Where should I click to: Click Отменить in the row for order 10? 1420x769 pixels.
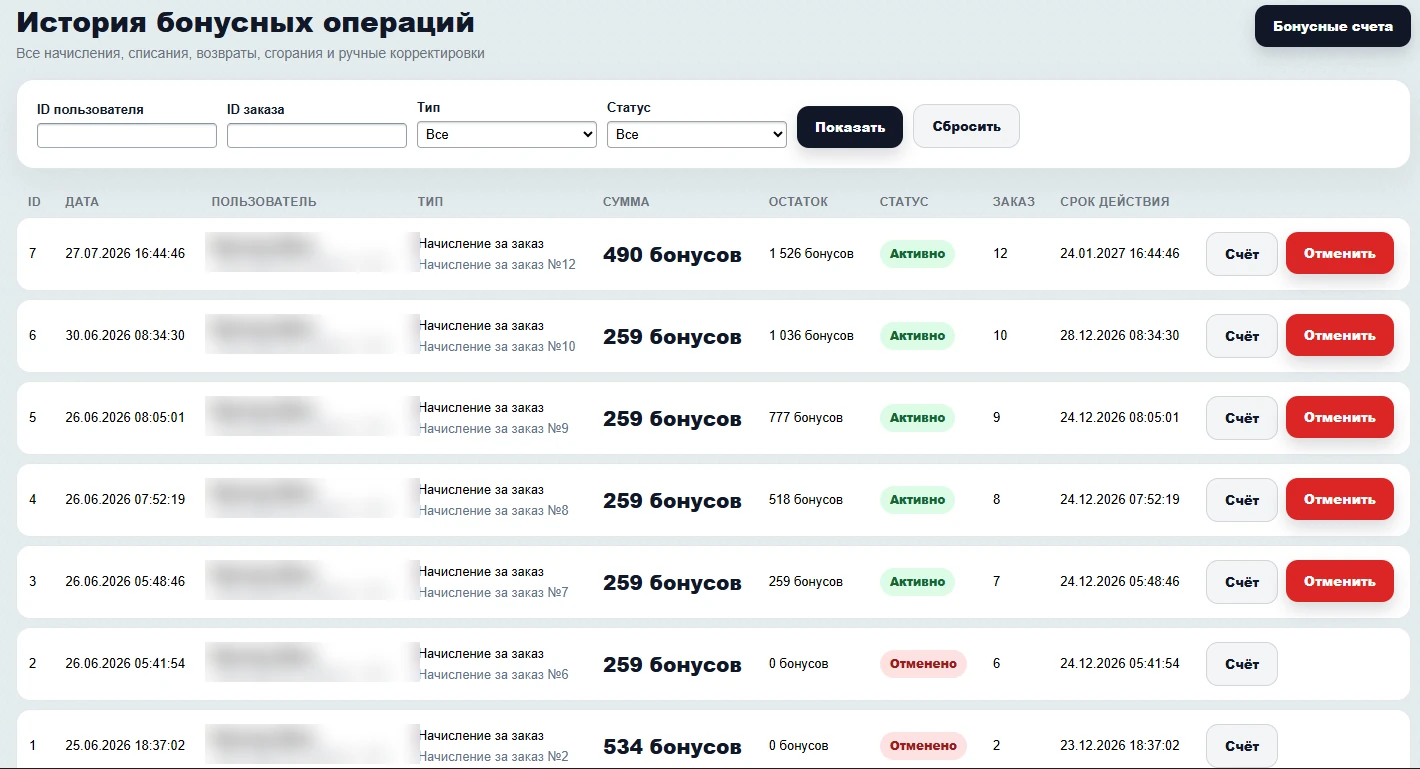[1340, 336]
